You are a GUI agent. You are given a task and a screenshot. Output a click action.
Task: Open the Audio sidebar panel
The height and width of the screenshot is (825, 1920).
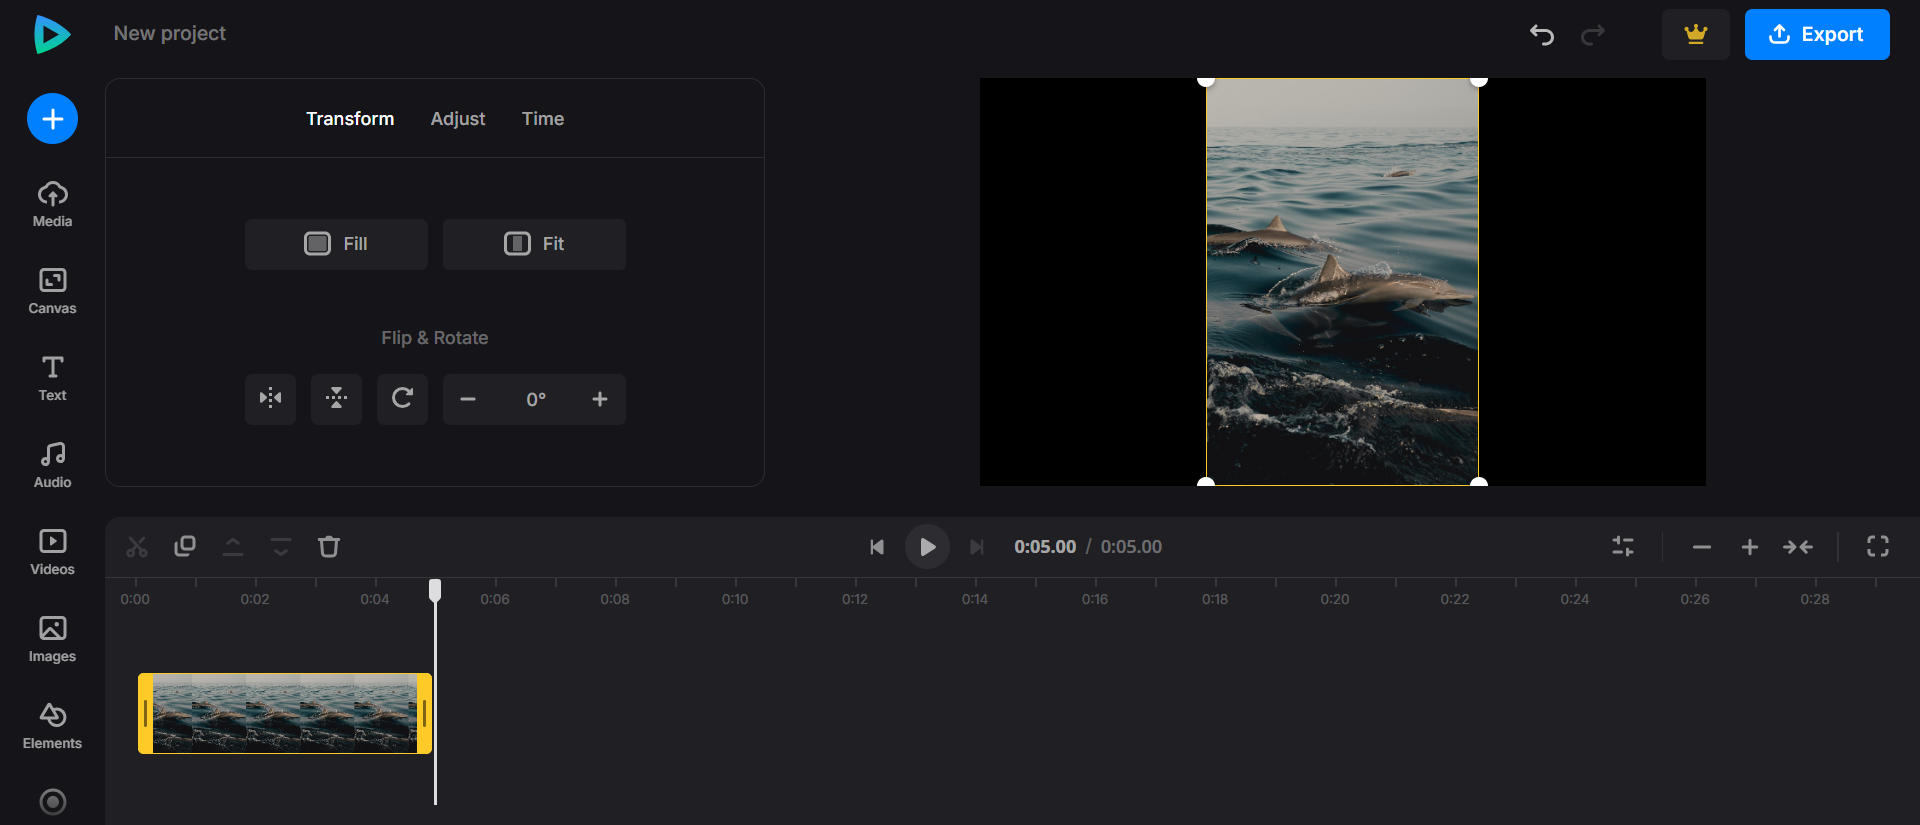point(52,466)
